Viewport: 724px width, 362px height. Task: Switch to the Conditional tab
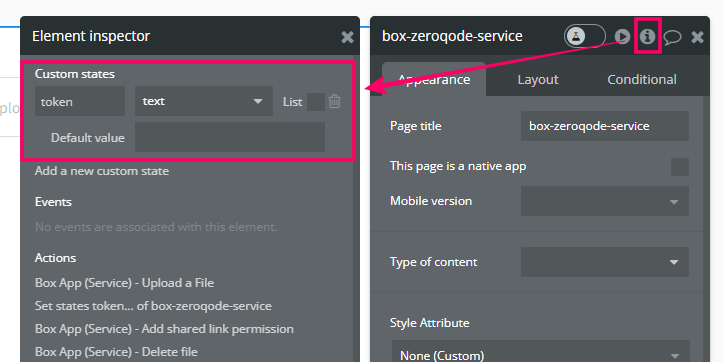pos(642,79)
